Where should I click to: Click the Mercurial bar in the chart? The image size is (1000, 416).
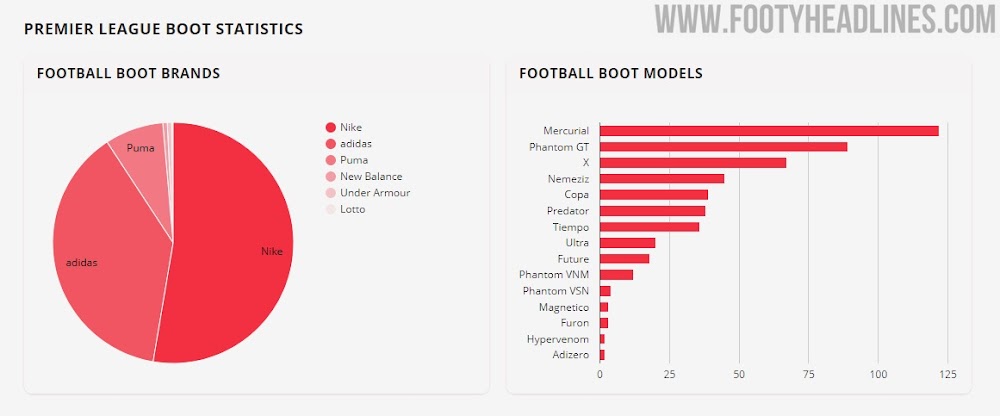pos(768,131)
